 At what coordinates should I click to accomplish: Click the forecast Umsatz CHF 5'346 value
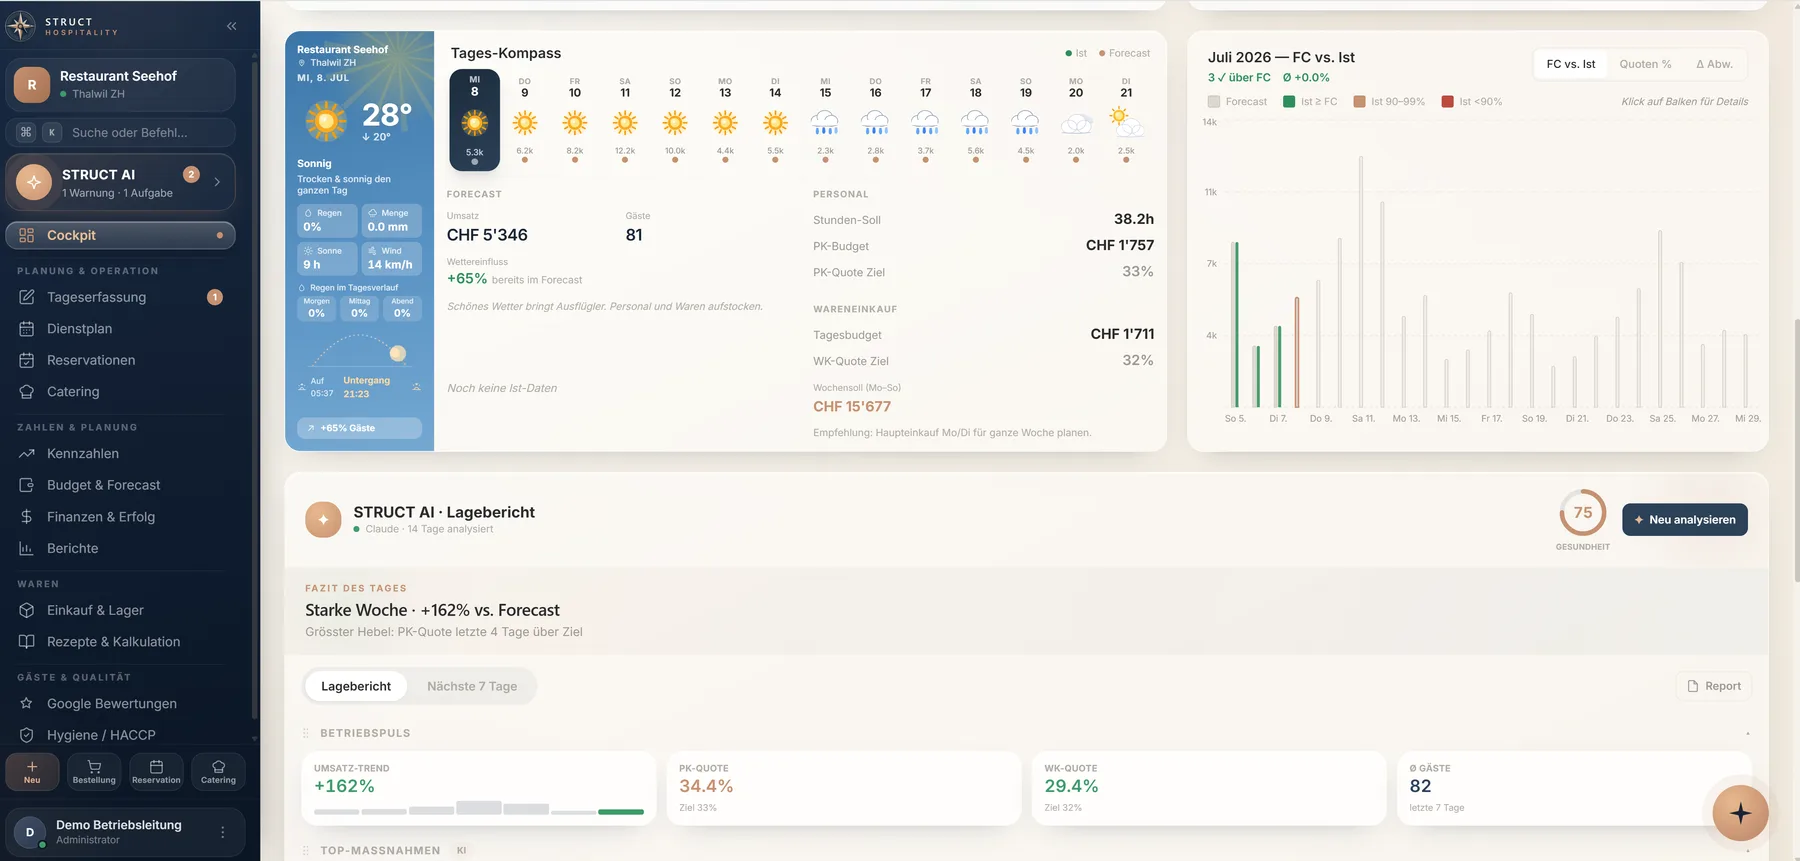[x=487, y=235]
